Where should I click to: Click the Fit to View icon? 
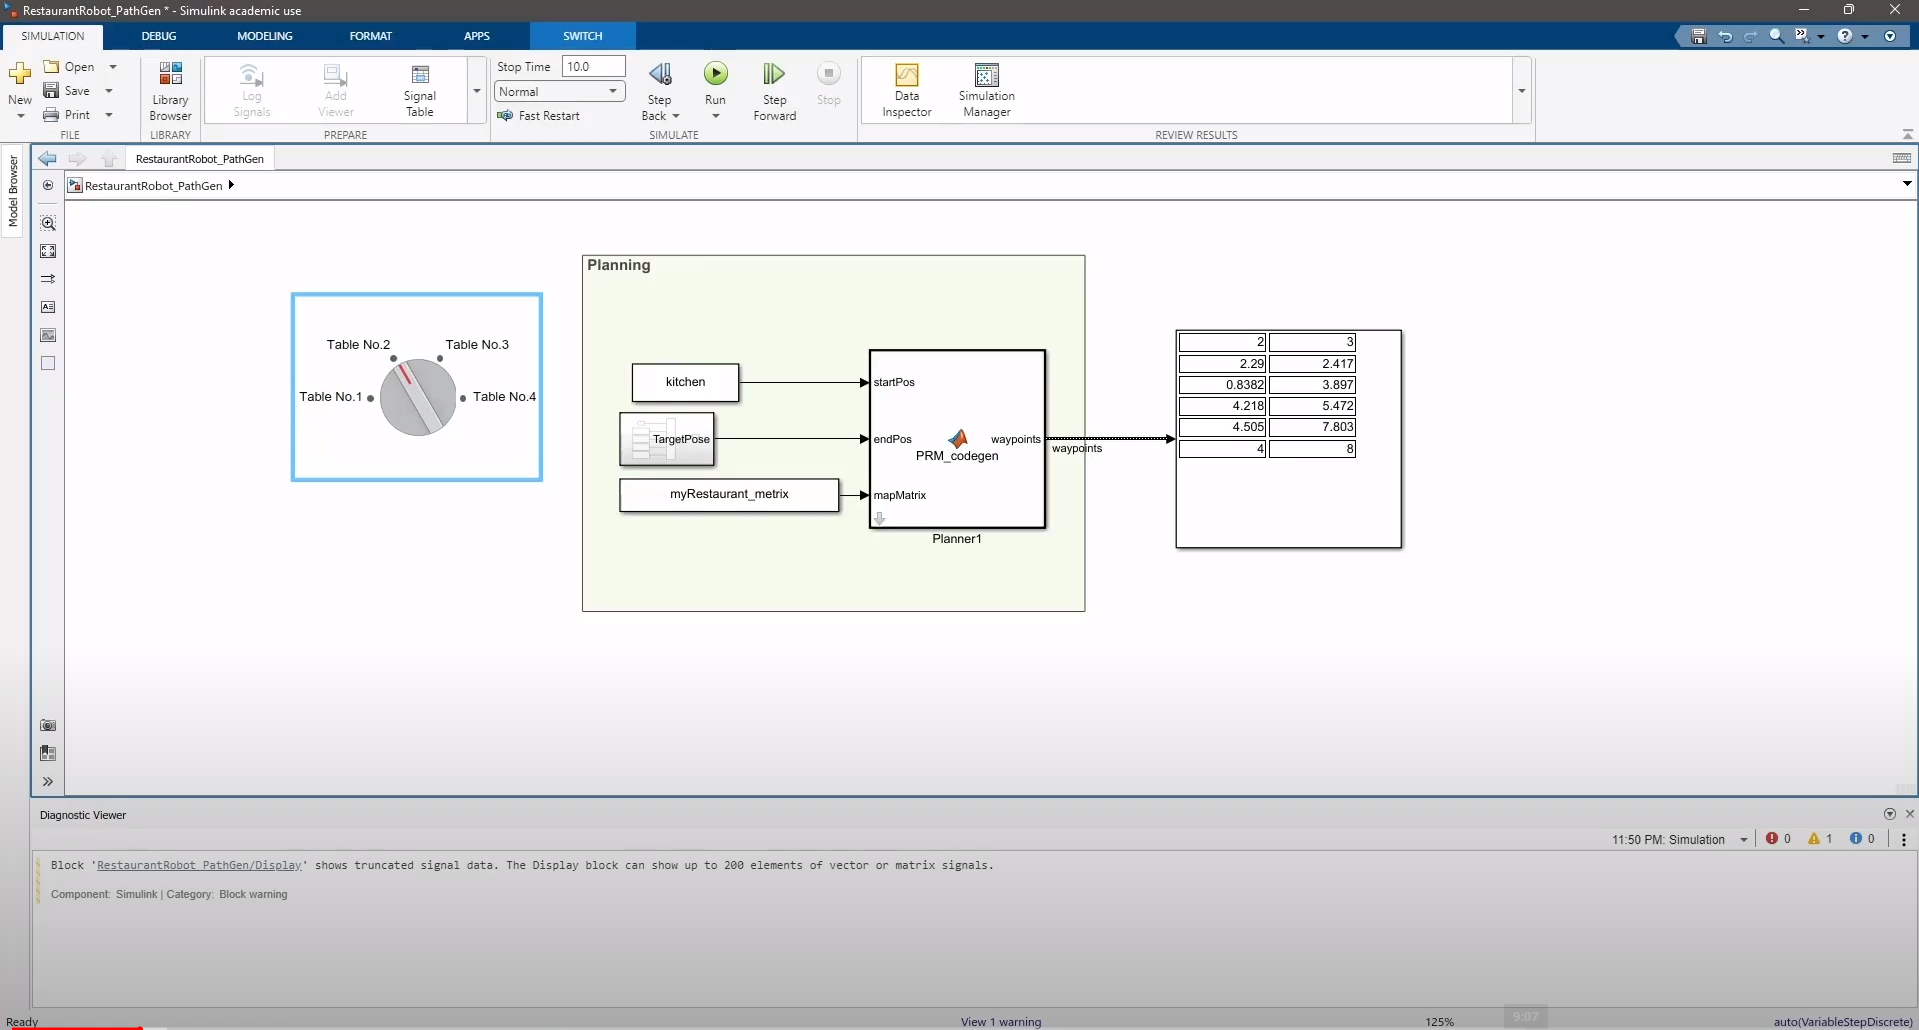(48, 251)
